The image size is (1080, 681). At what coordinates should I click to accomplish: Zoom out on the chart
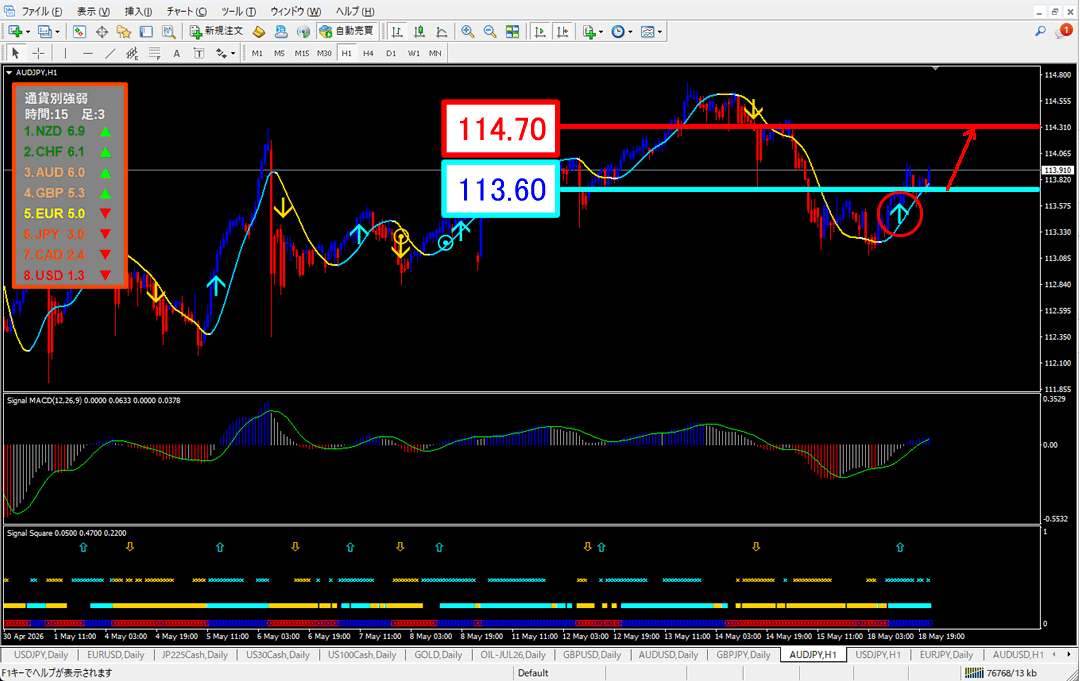pos(490,32)
